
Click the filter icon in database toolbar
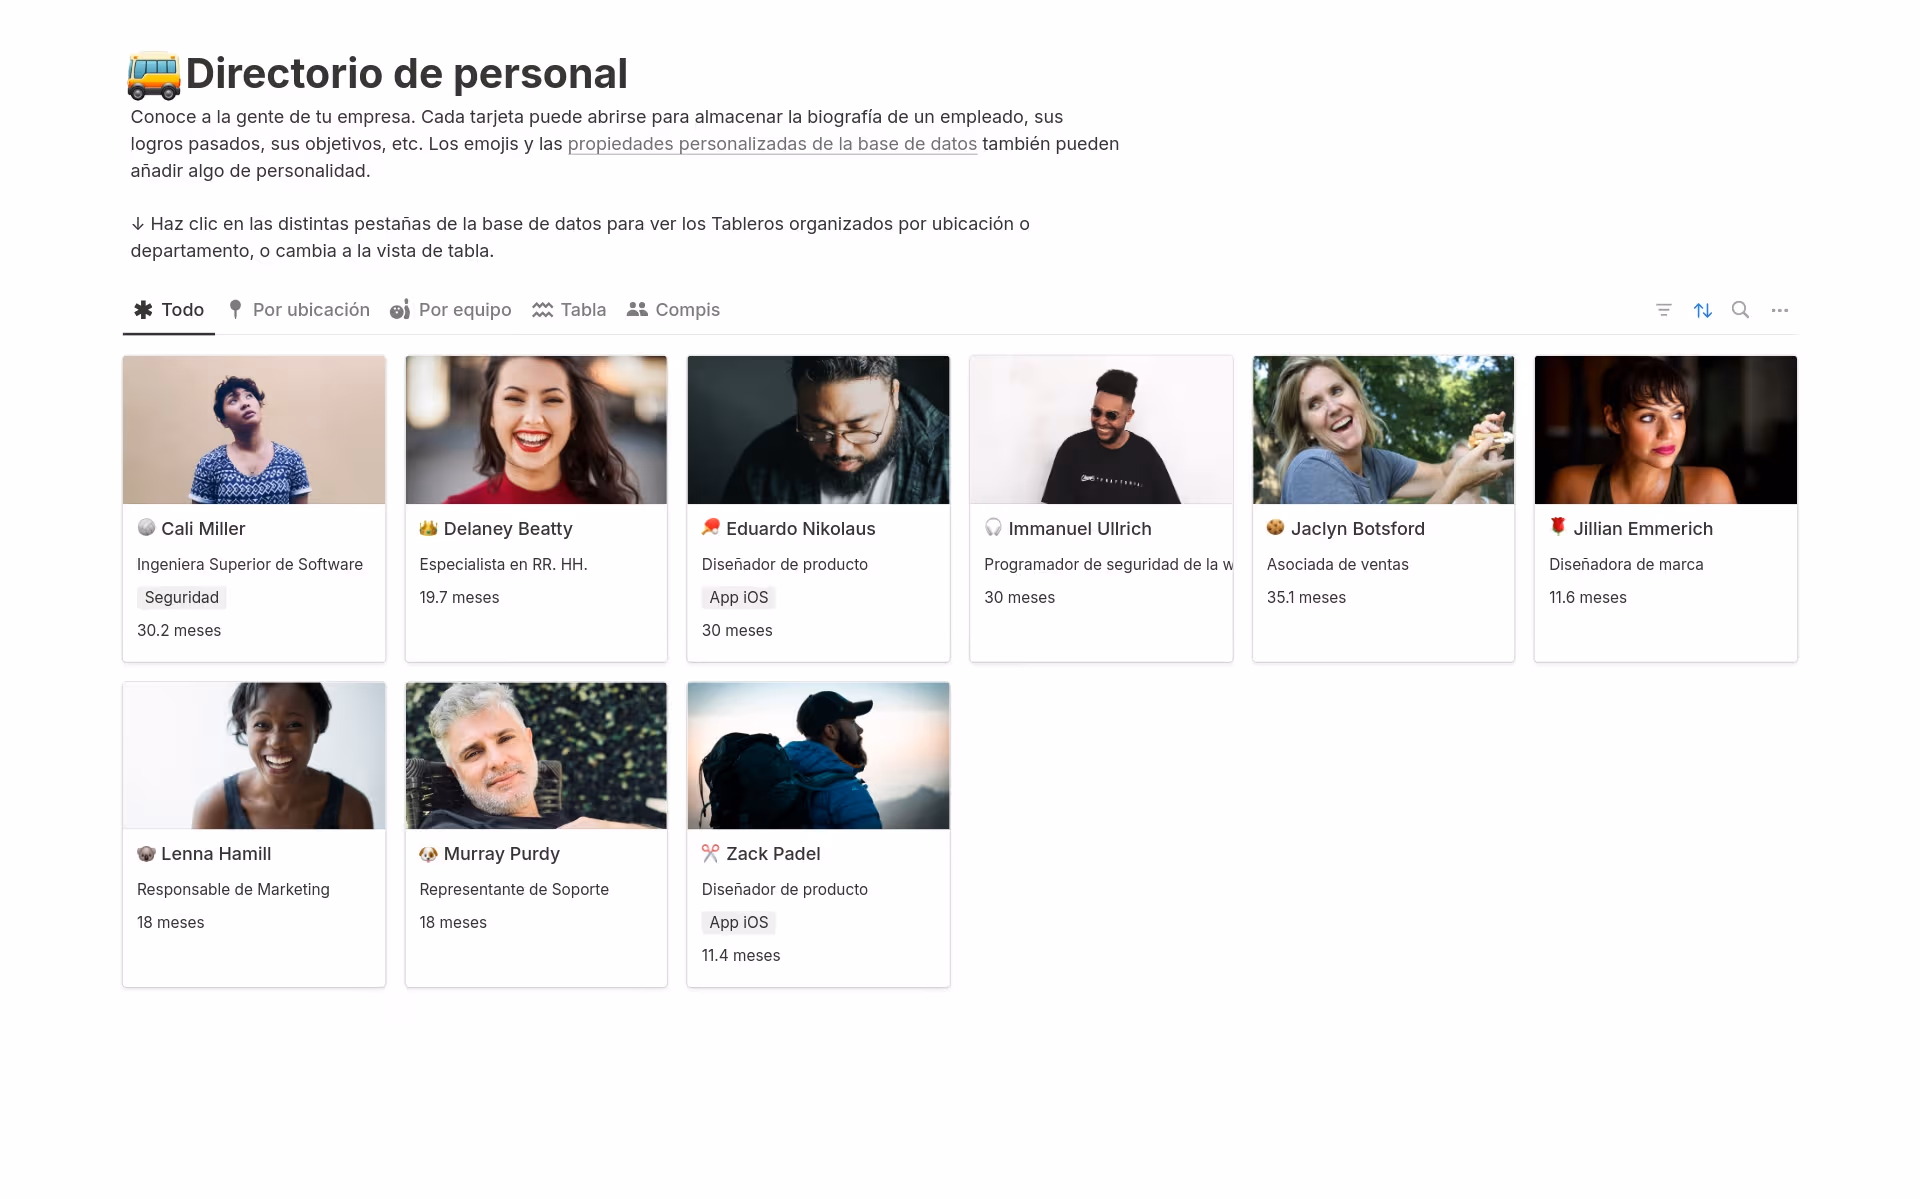click(1663, 310)
